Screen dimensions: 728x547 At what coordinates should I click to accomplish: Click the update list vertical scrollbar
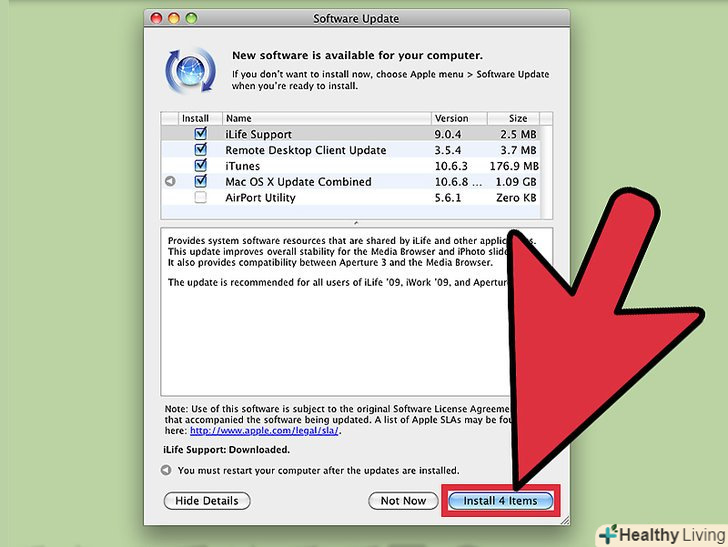(546, 172)
